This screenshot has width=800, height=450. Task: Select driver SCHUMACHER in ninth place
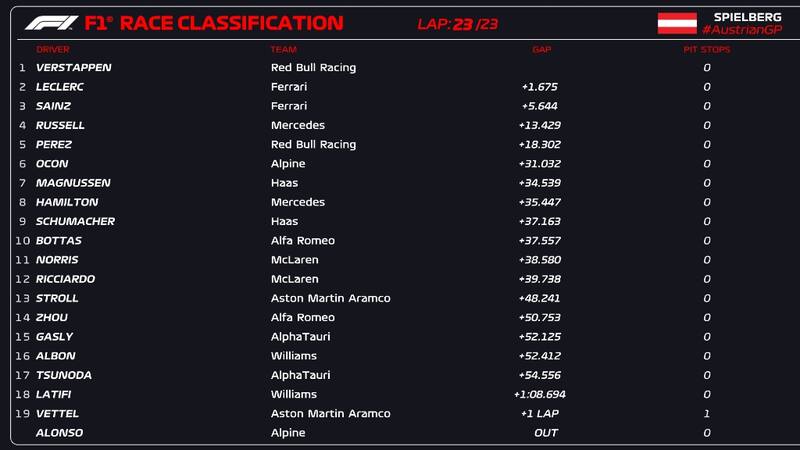tap(75, 221)
